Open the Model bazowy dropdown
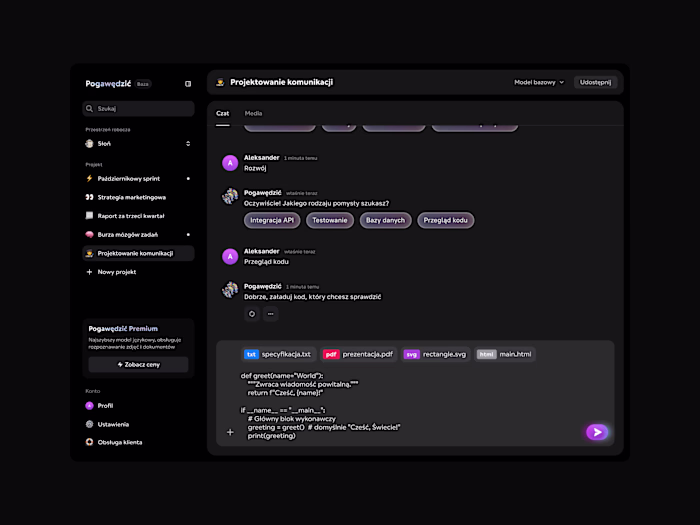This screenshot has height=525, width=700. 539,82
